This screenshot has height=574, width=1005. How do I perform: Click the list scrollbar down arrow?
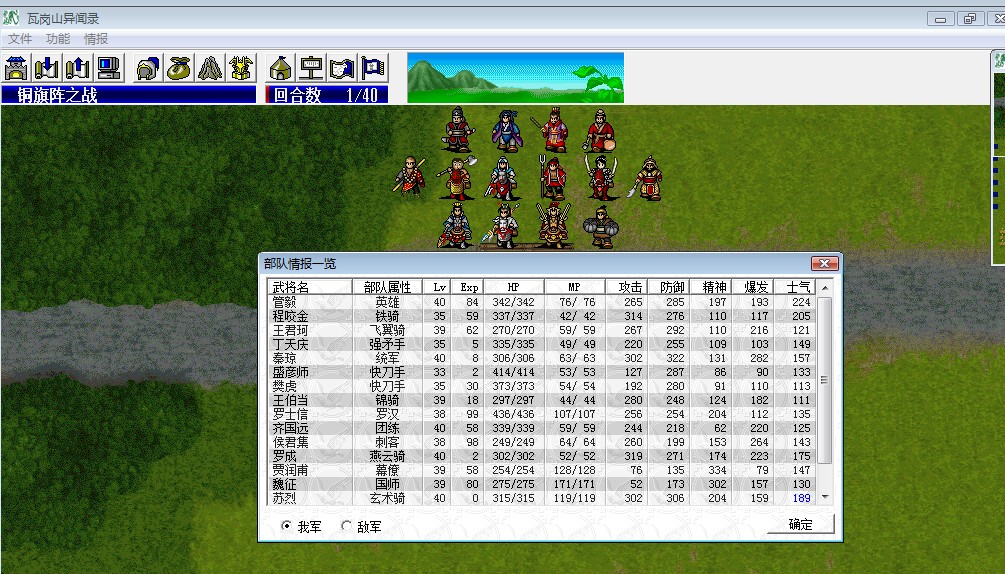(x=825, y=496)
